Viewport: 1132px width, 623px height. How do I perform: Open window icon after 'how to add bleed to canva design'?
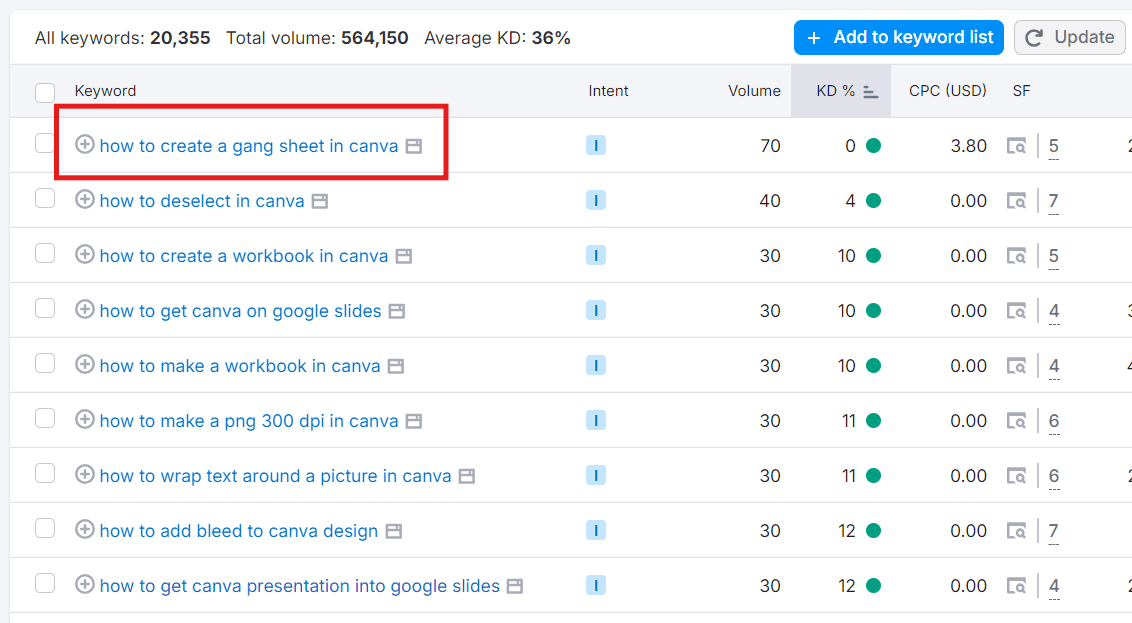393,531
